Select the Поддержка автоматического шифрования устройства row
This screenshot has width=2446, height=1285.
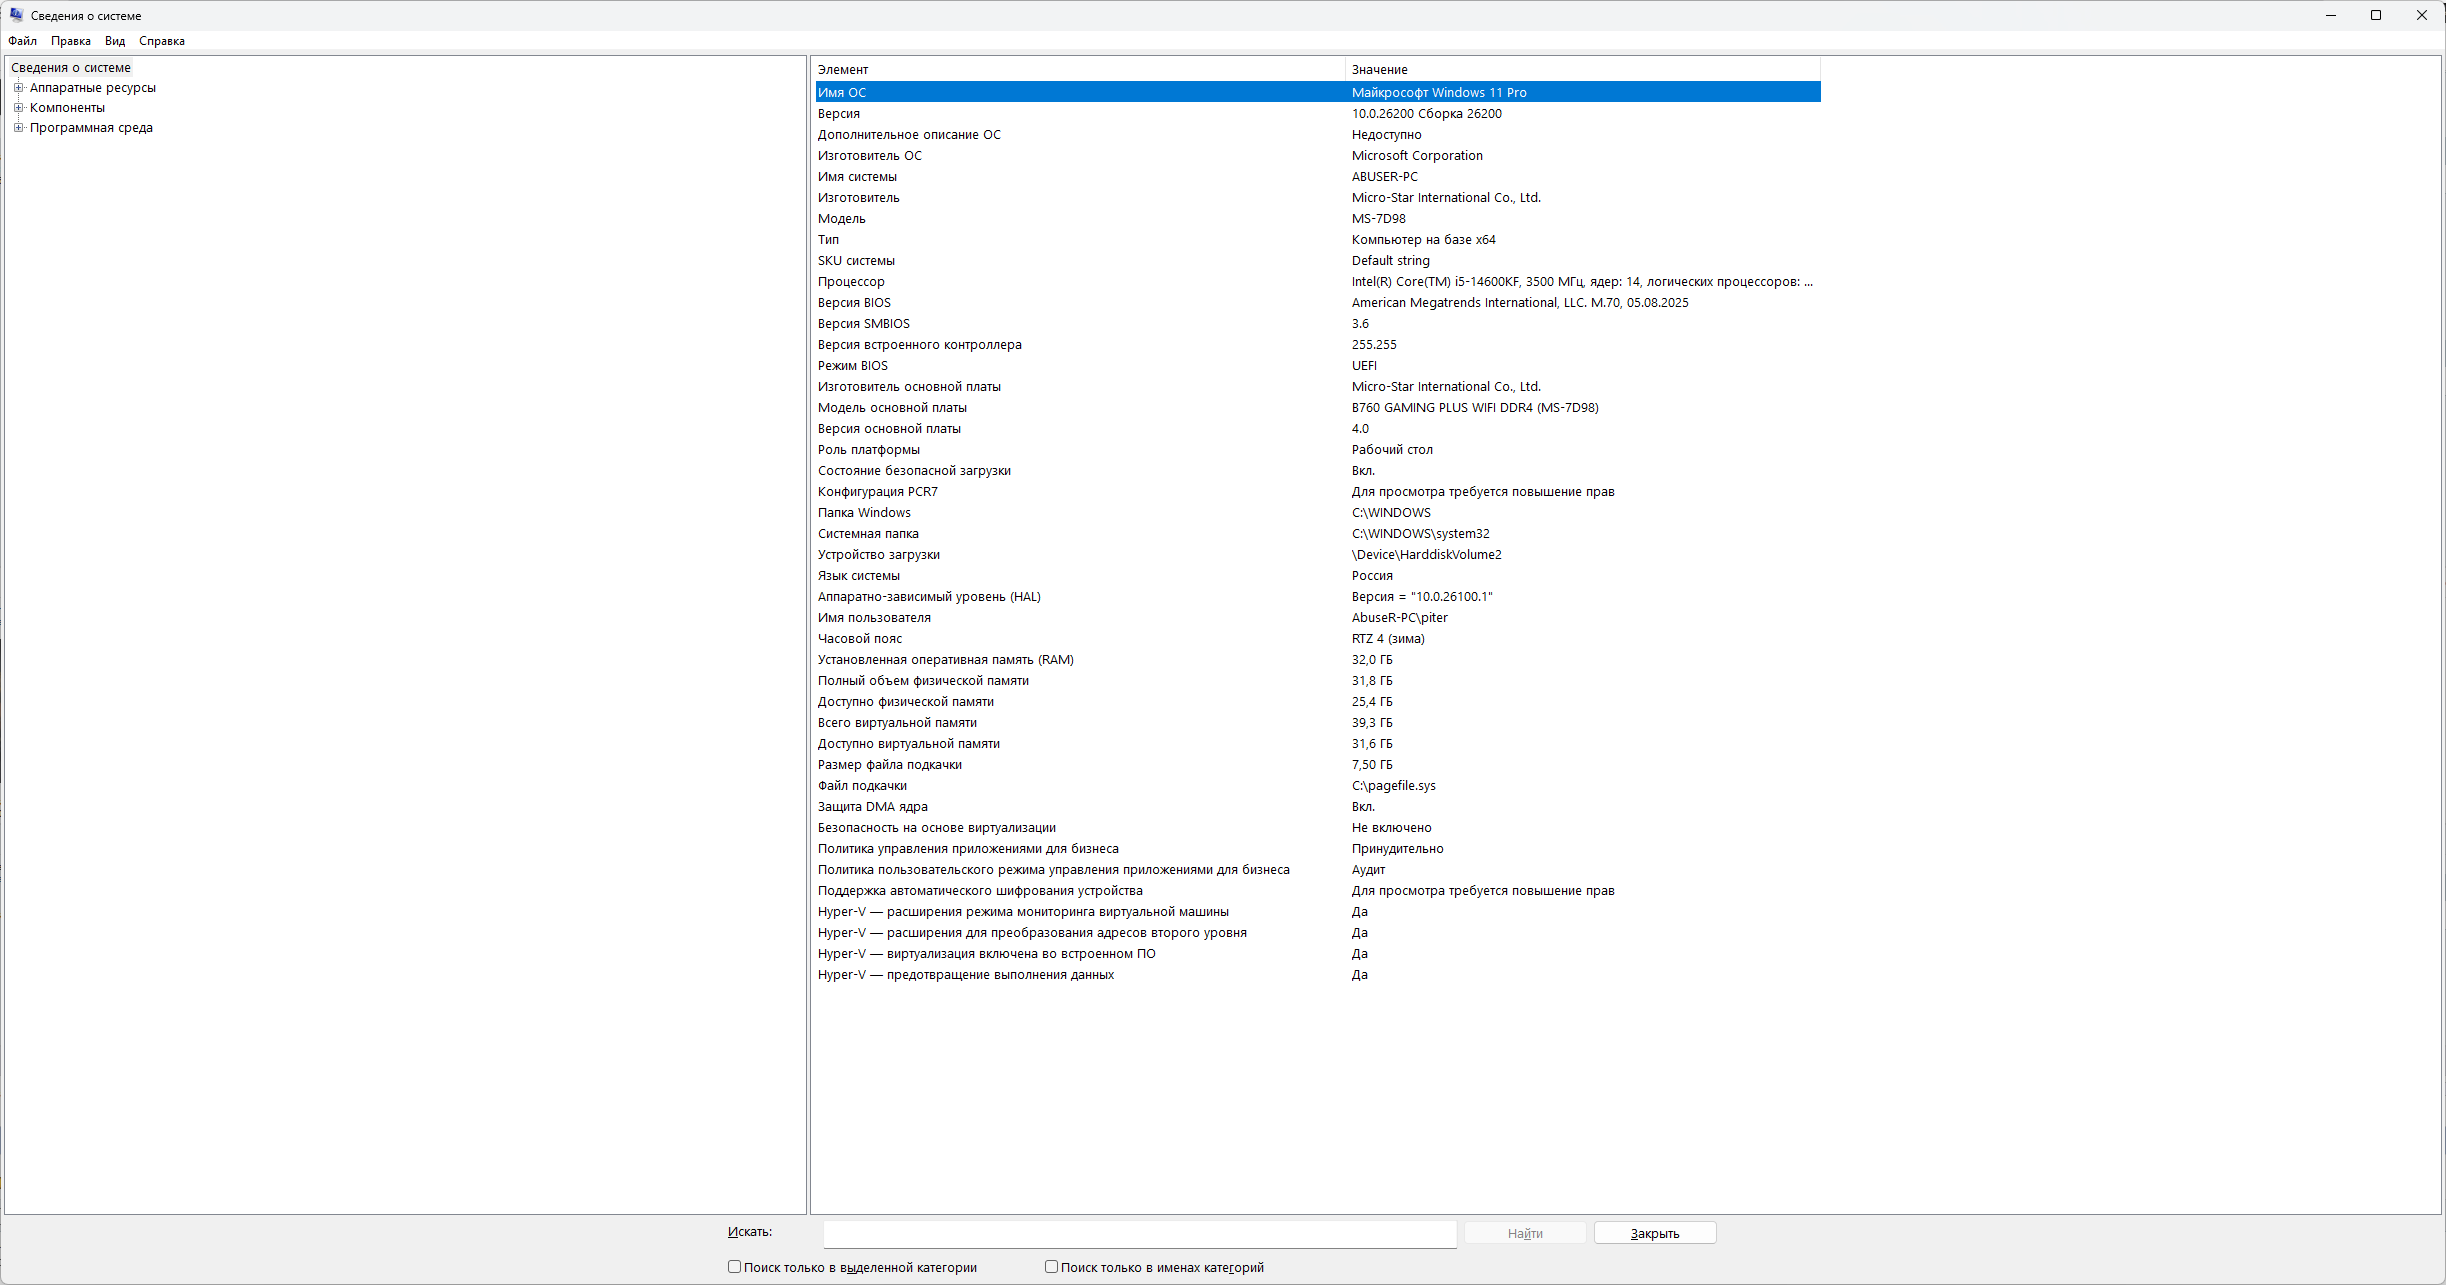point(1318,890)
